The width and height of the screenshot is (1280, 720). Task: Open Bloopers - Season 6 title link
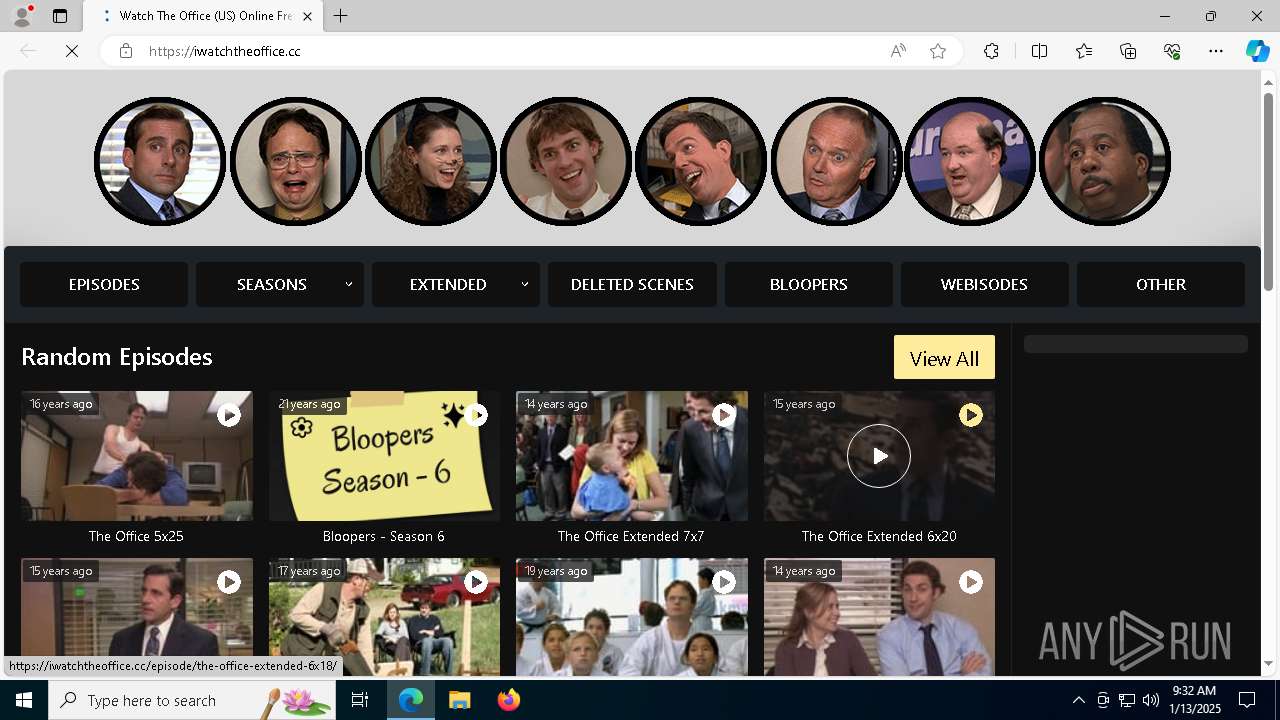click(384, 536)
